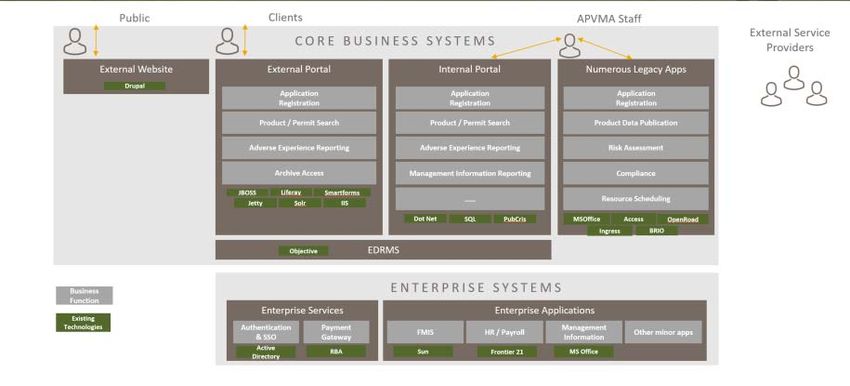Click the Clients user person icon

(227, 41)
